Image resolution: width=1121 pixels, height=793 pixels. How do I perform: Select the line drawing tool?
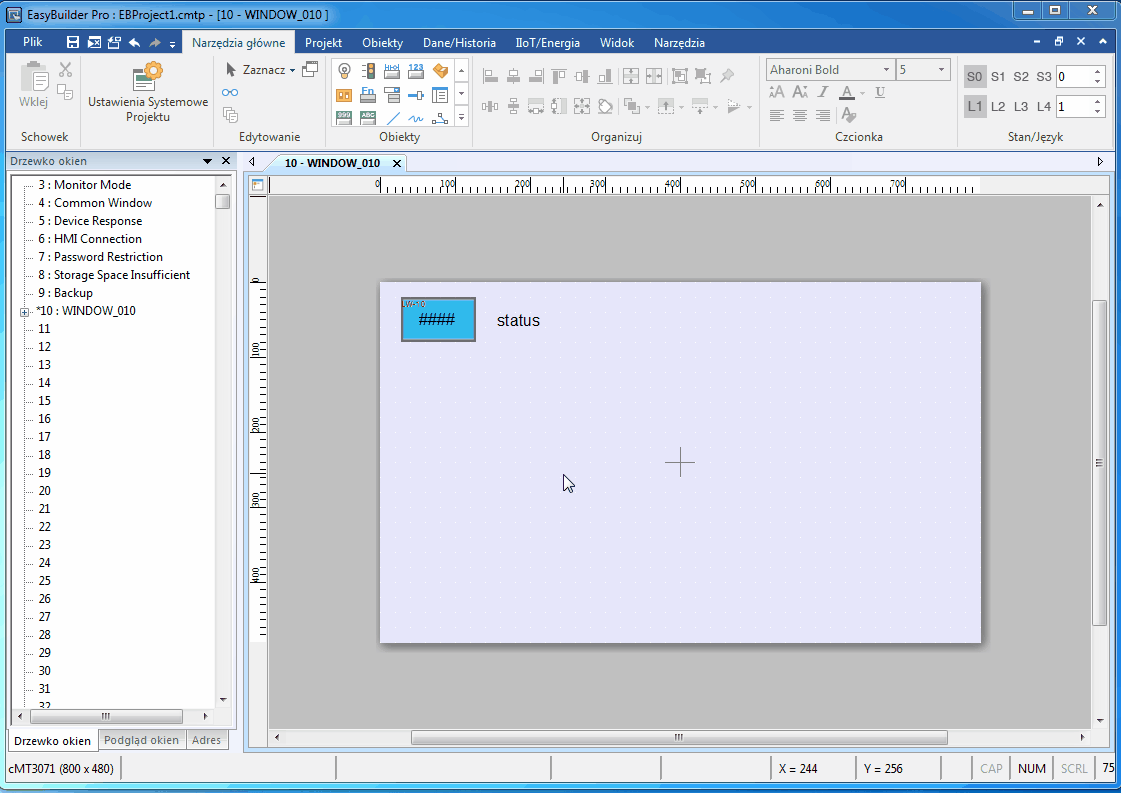[392, 117]
